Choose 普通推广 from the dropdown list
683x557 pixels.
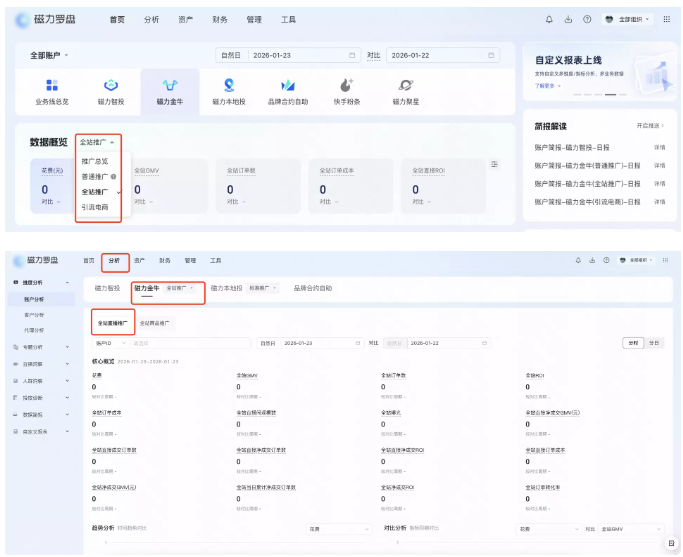(95, 176)
